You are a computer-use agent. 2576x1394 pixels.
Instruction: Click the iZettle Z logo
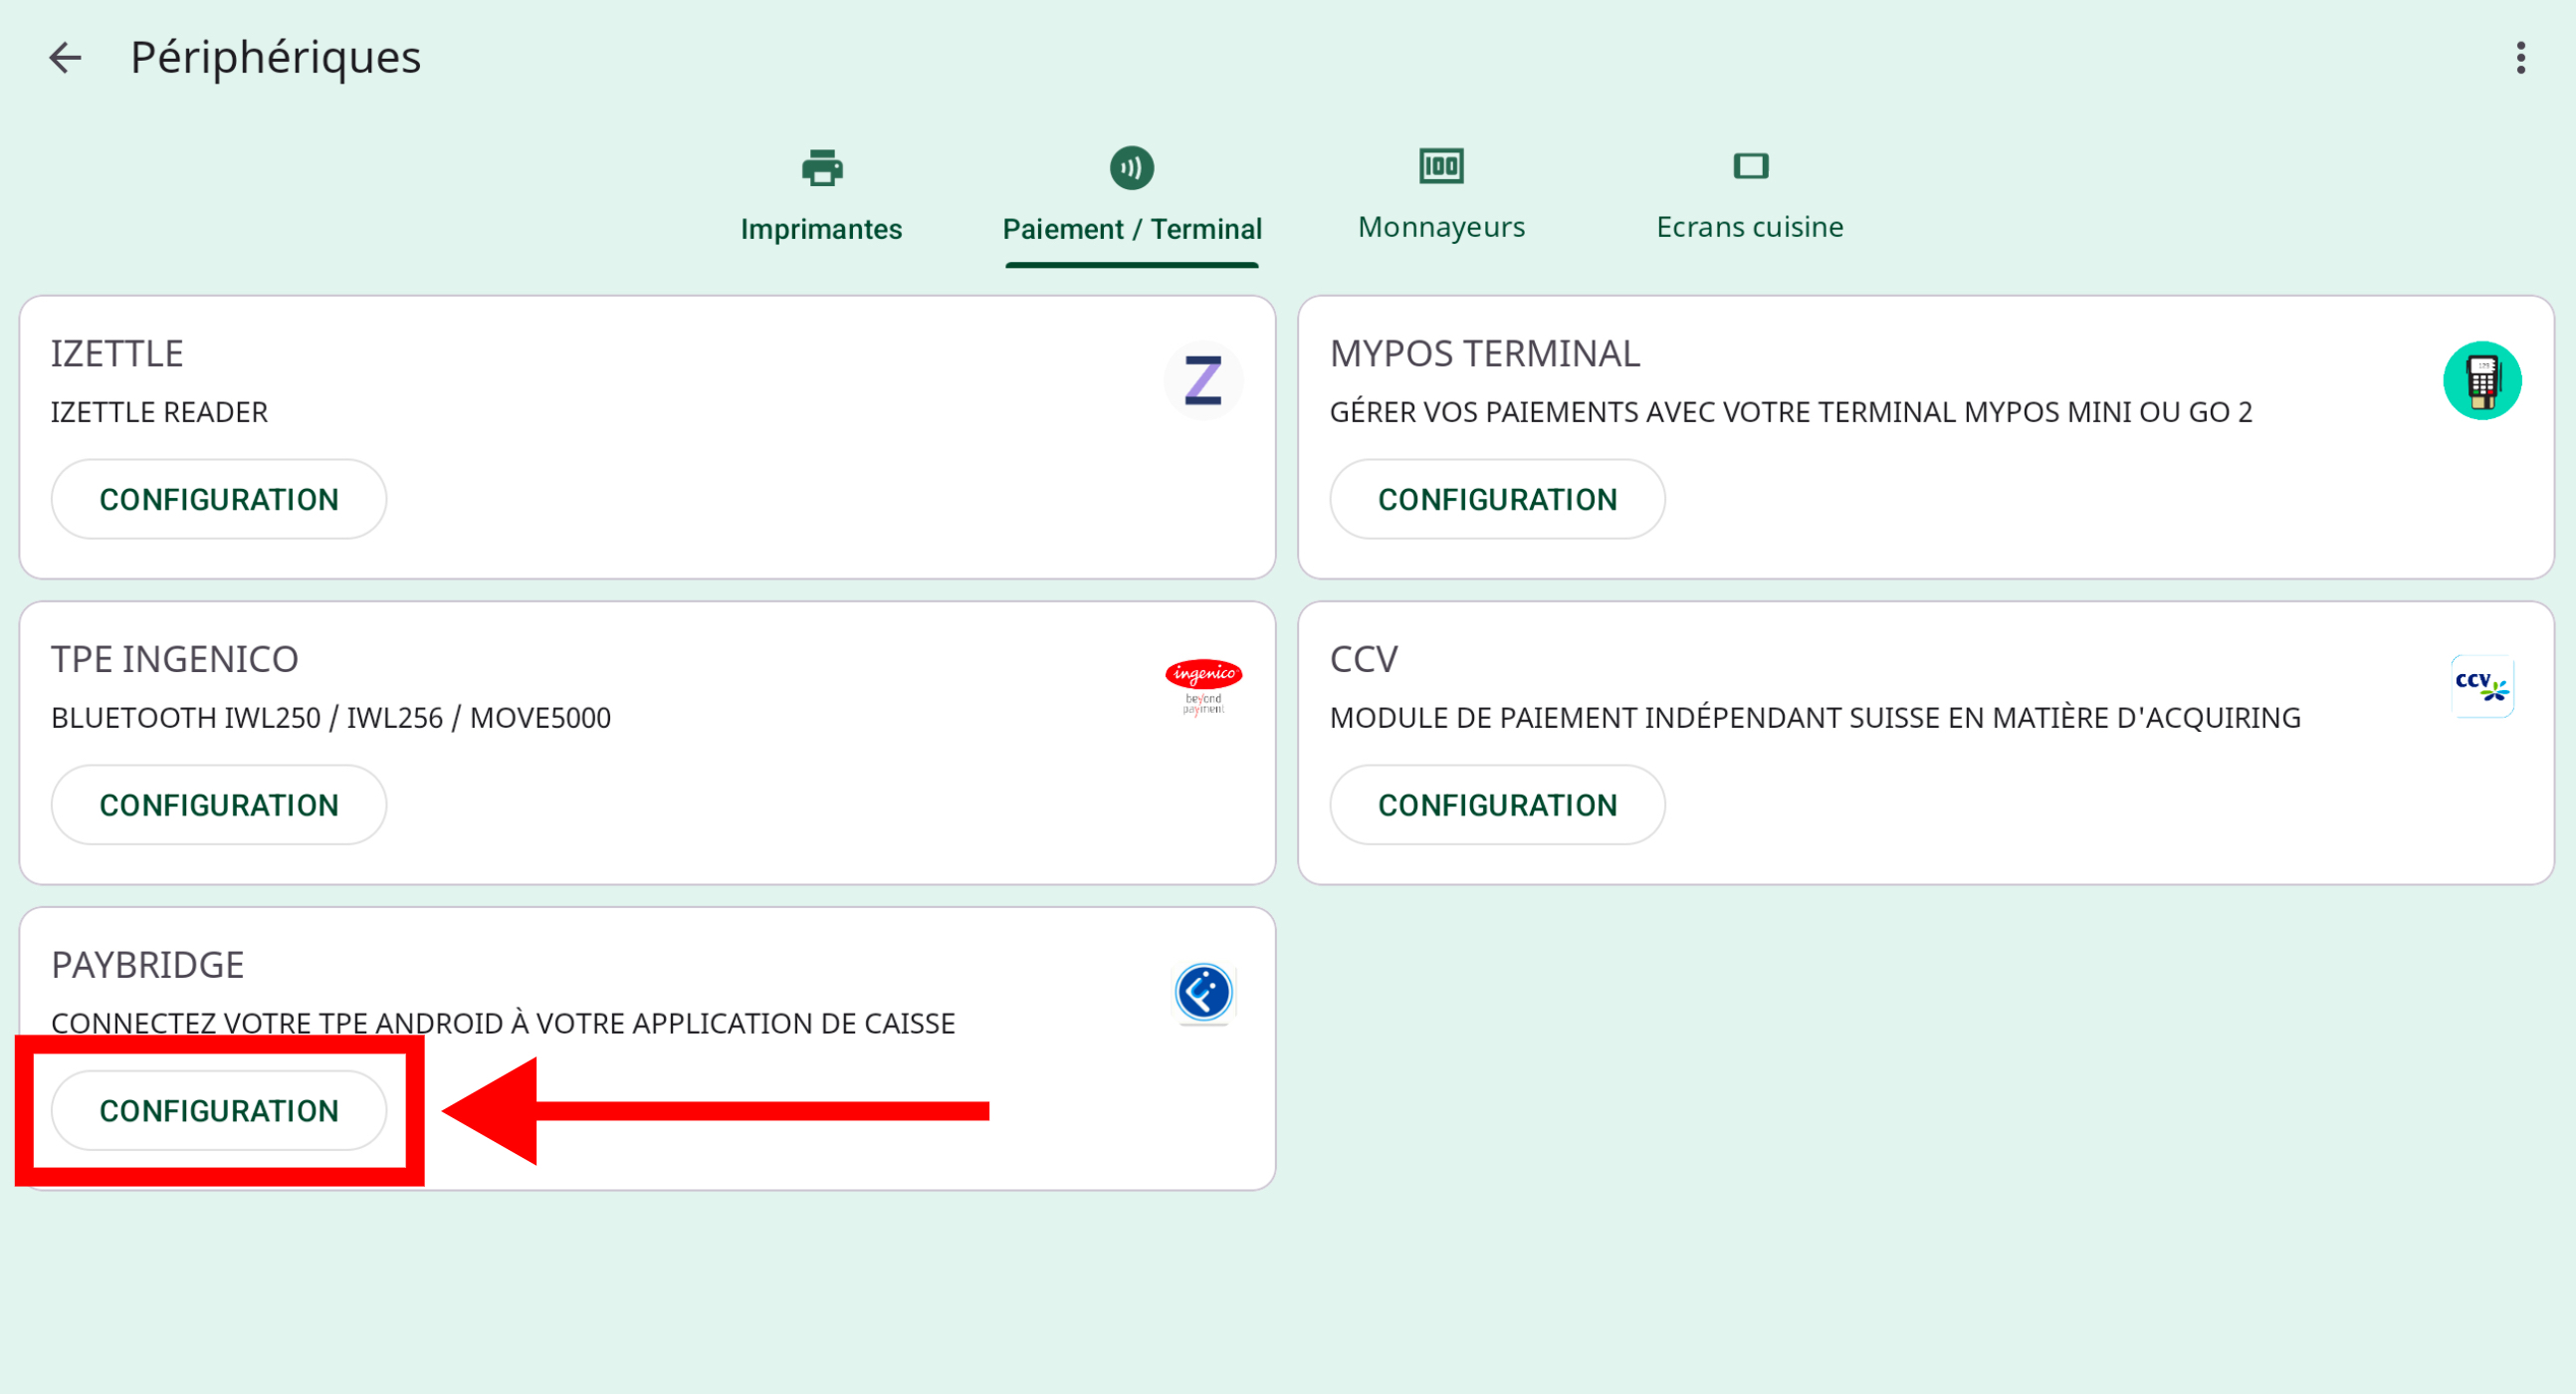tap(1202, 380)
